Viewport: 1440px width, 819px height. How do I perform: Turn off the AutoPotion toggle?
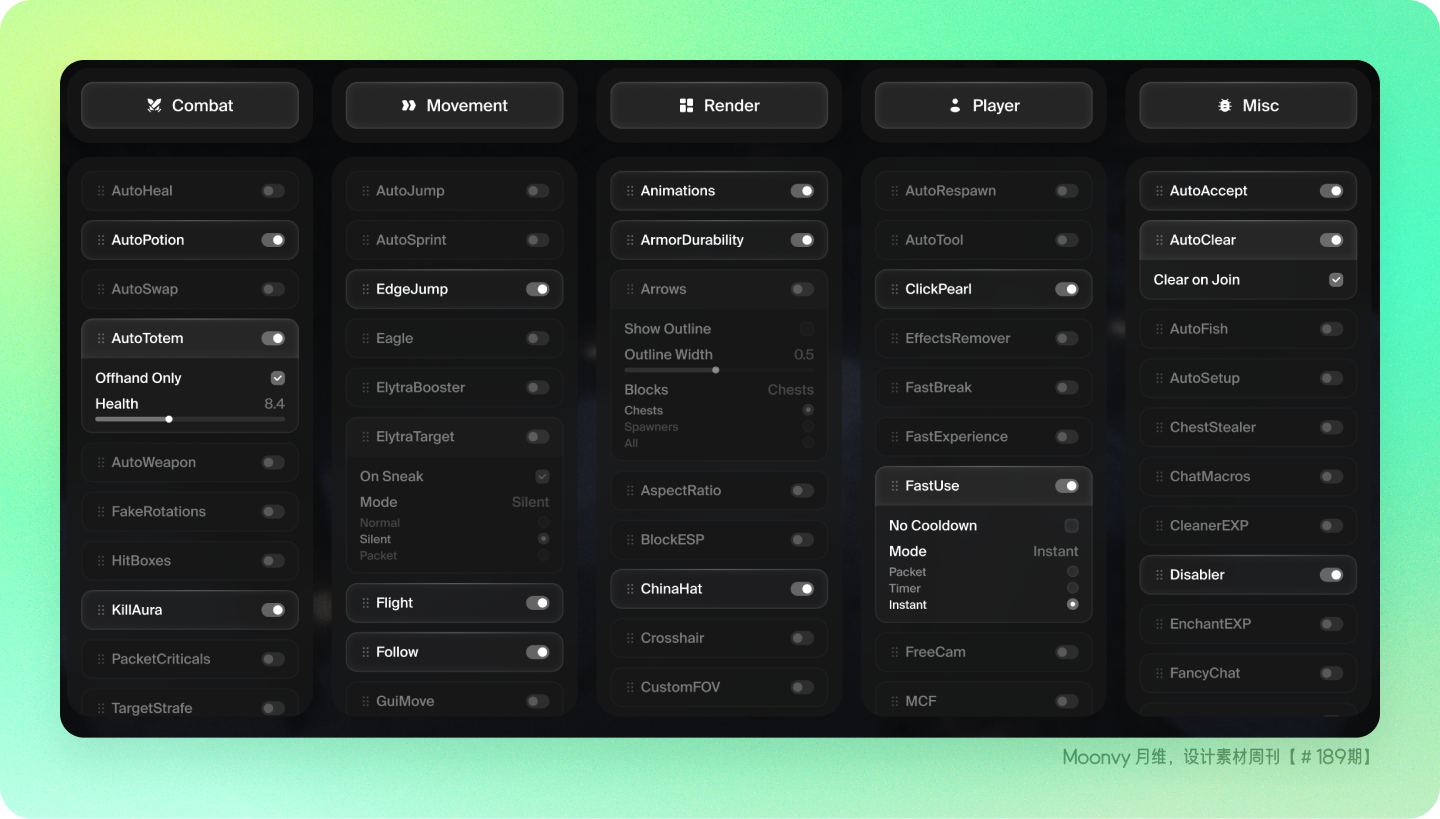tap(273, 240)
